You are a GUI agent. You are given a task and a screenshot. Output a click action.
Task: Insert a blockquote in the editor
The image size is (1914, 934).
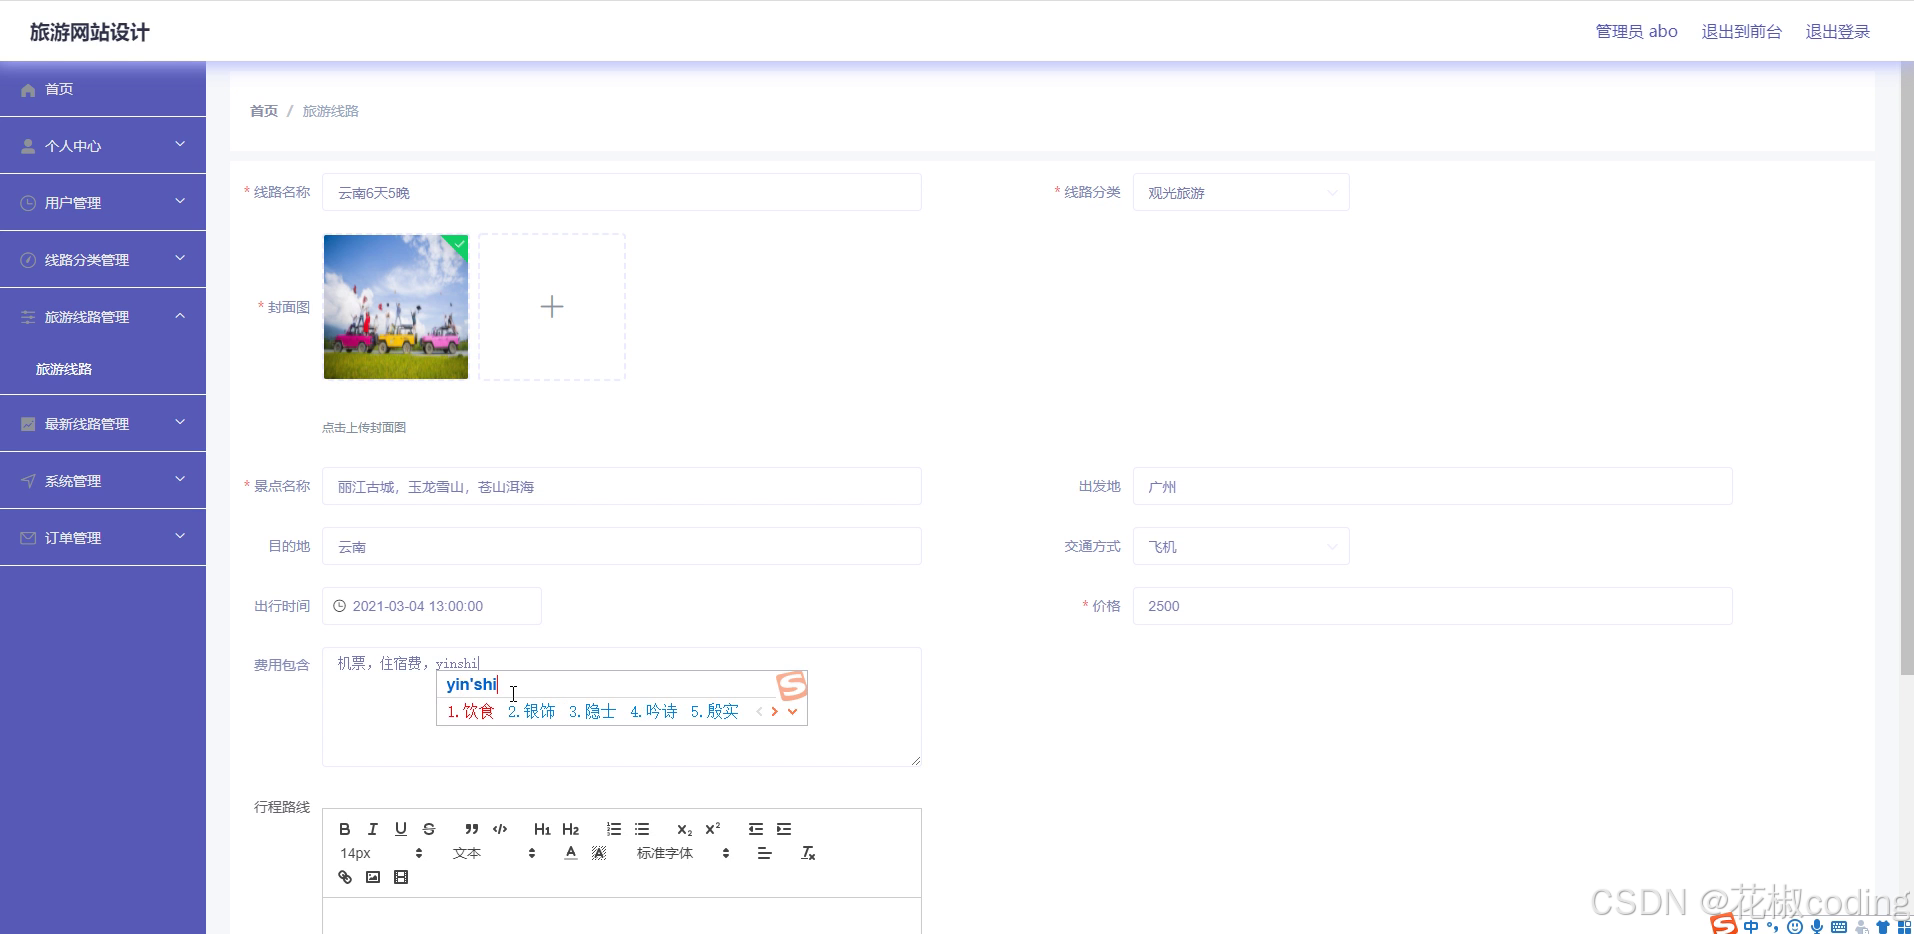(x=471, y=829)
